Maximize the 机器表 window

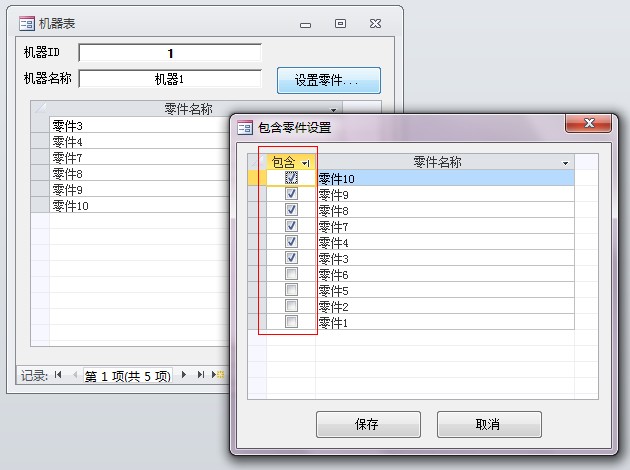point(340,24)
